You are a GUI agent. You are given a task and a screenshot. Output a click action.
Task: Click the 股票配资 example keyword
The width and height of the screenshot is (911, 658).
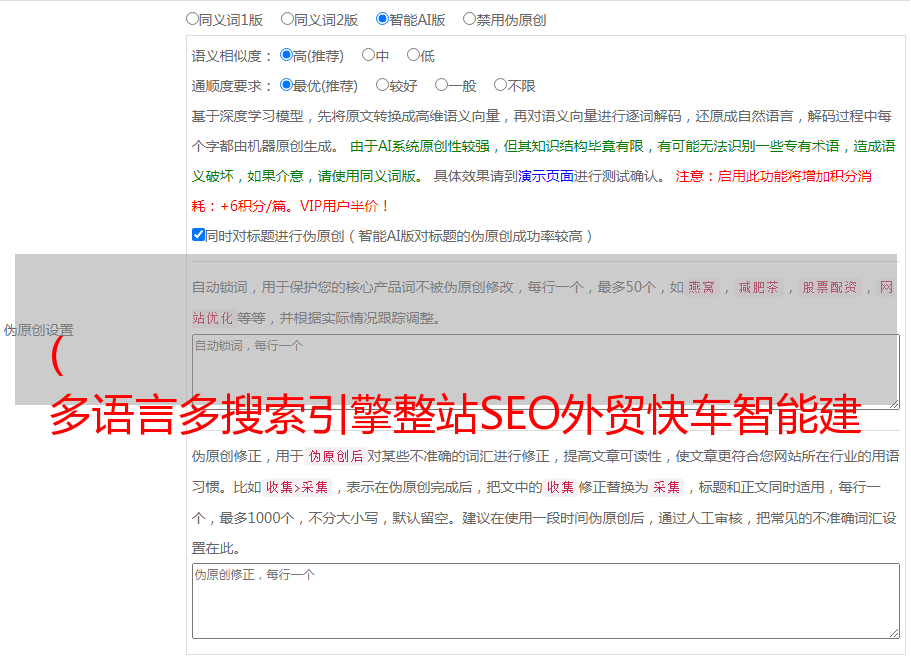[x=830, y=287]
